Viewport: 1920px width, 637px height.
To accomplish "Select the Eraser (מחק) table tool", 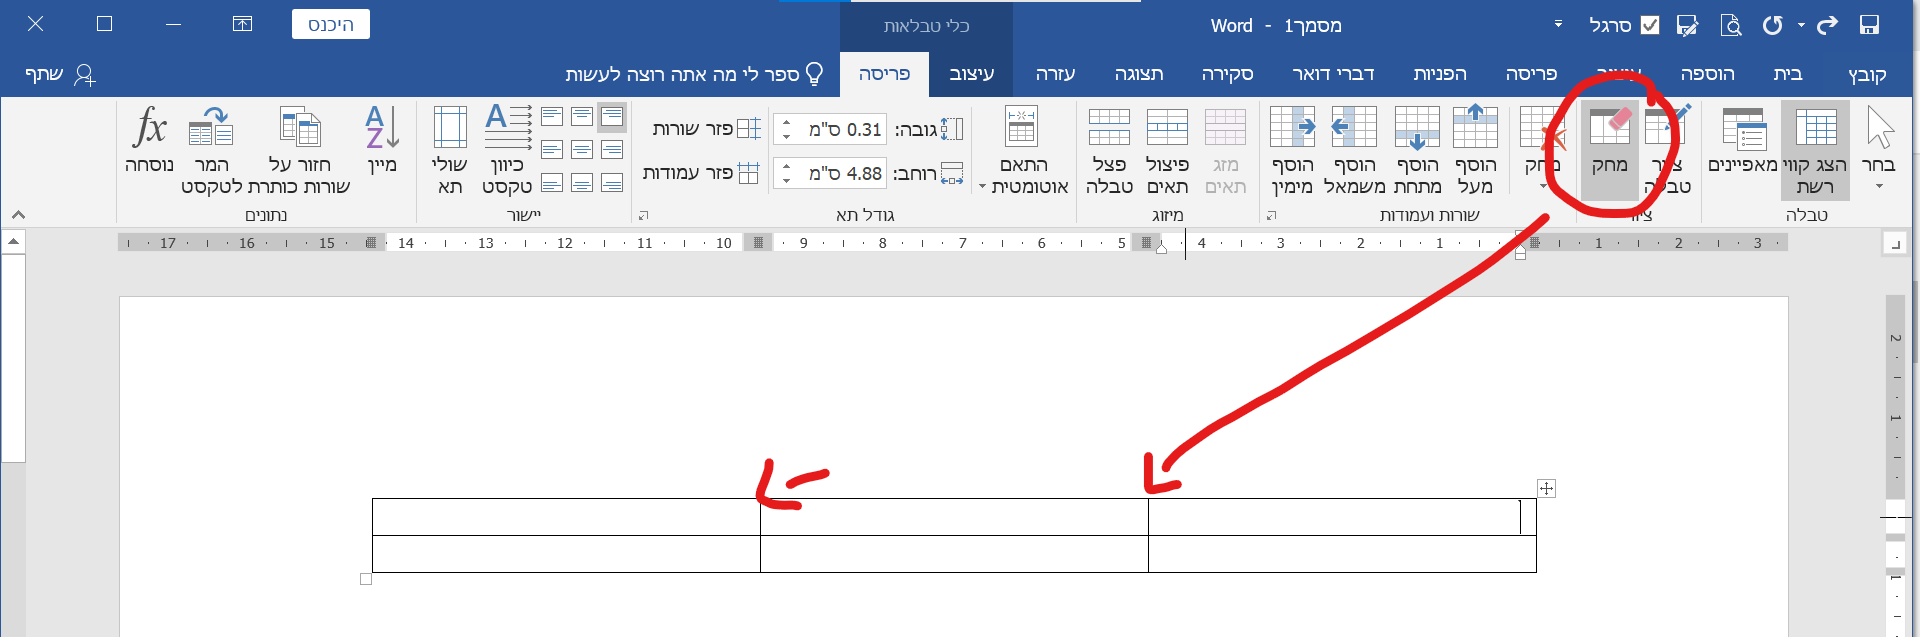I will coord(1609,150).
